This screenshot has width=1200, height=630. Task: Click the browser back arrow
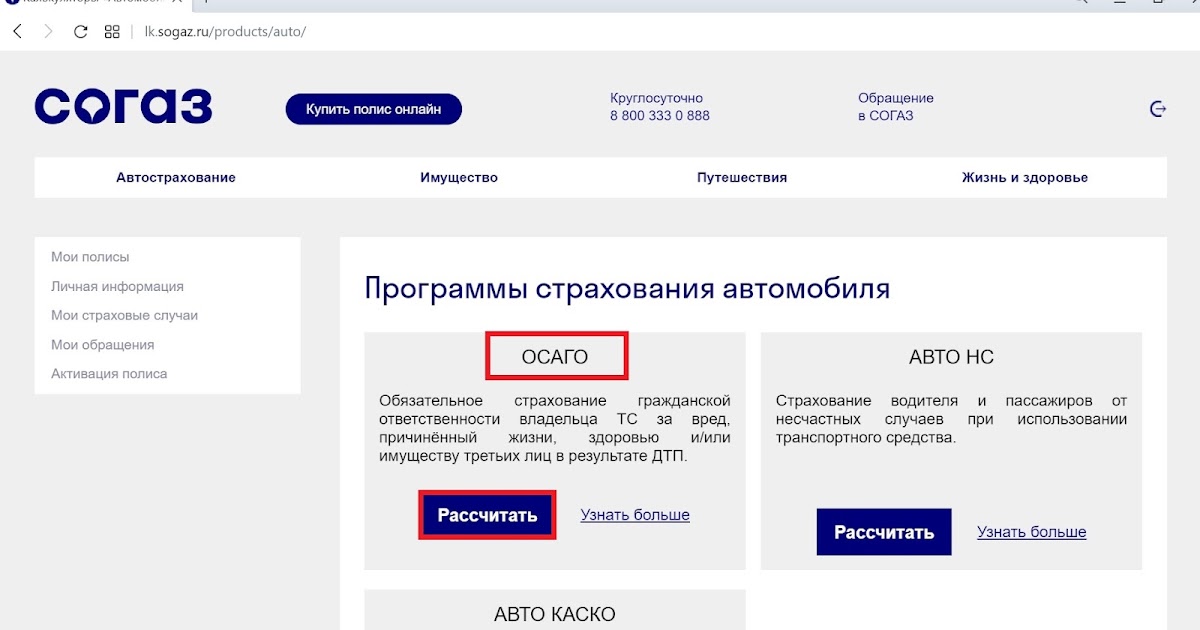(x=17, y=31)
